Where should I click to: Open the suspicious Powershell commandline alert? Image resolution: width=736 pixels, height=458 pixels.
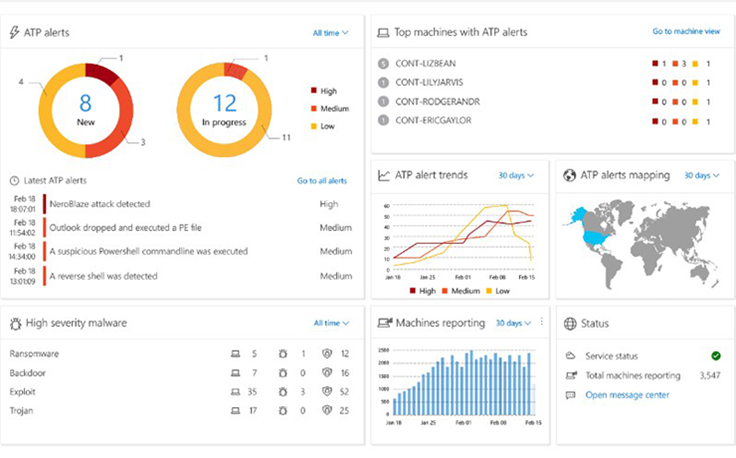click(x=148, y=252)
